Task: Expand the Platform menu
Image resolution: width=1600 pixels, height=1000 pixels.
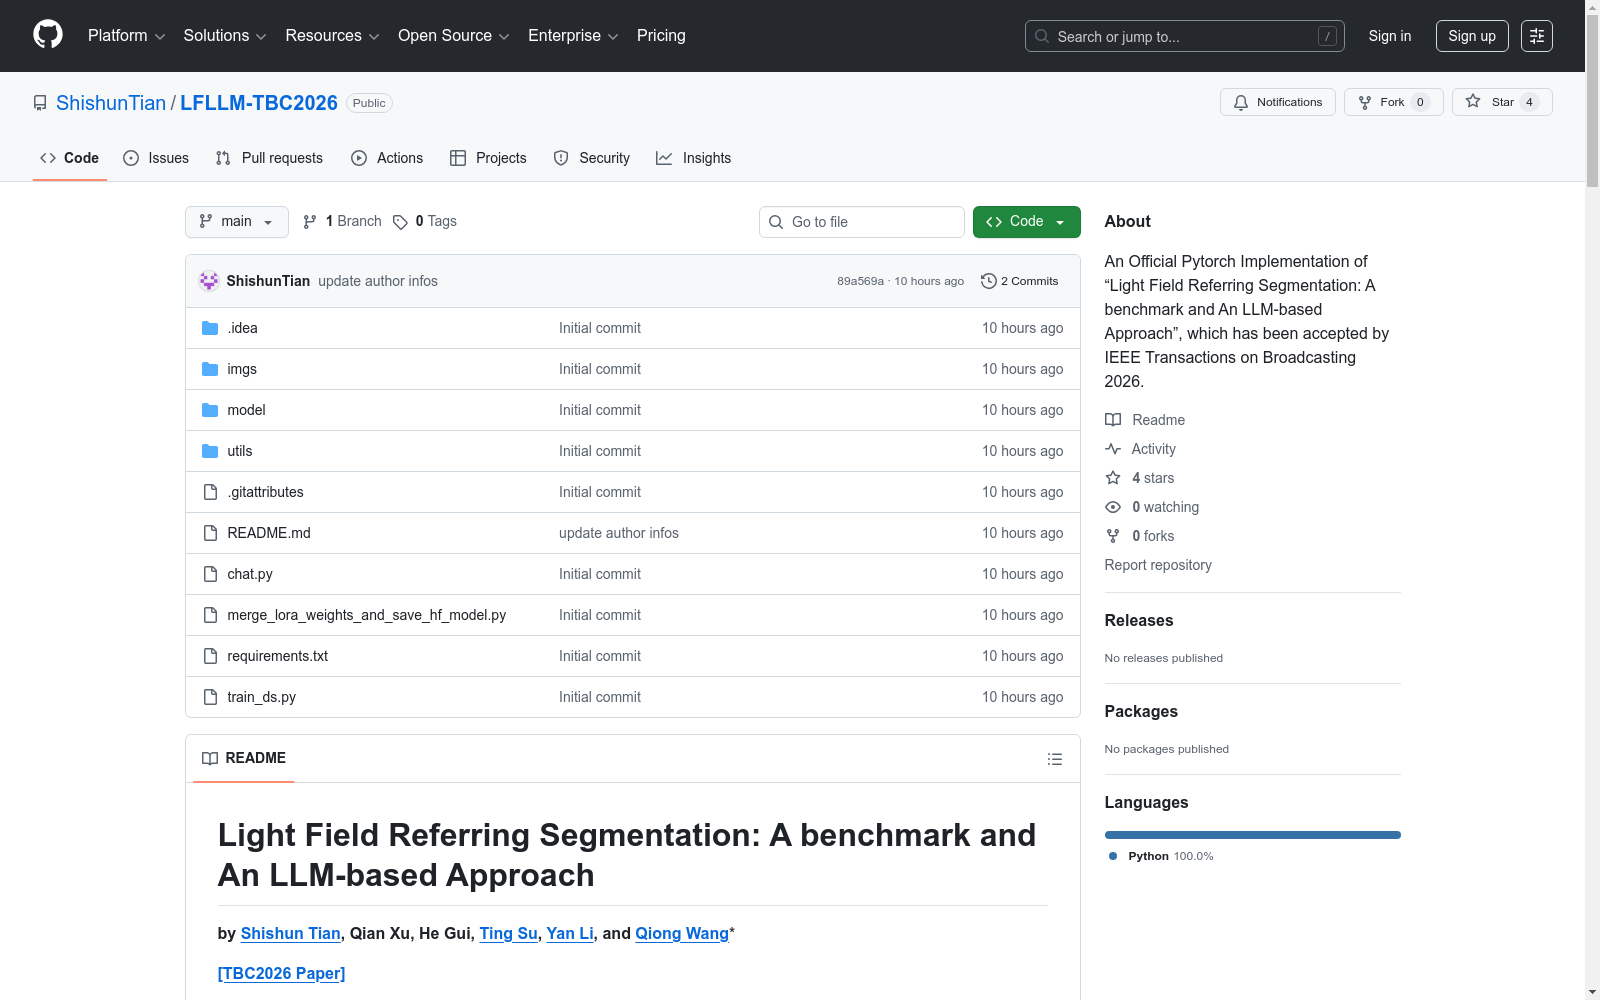Action: click(126, 36)
